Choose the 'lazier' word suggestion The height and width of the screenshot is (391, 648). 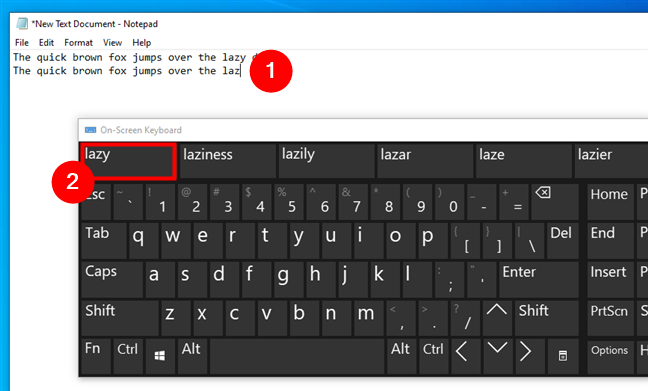click(x=612, y=161)
